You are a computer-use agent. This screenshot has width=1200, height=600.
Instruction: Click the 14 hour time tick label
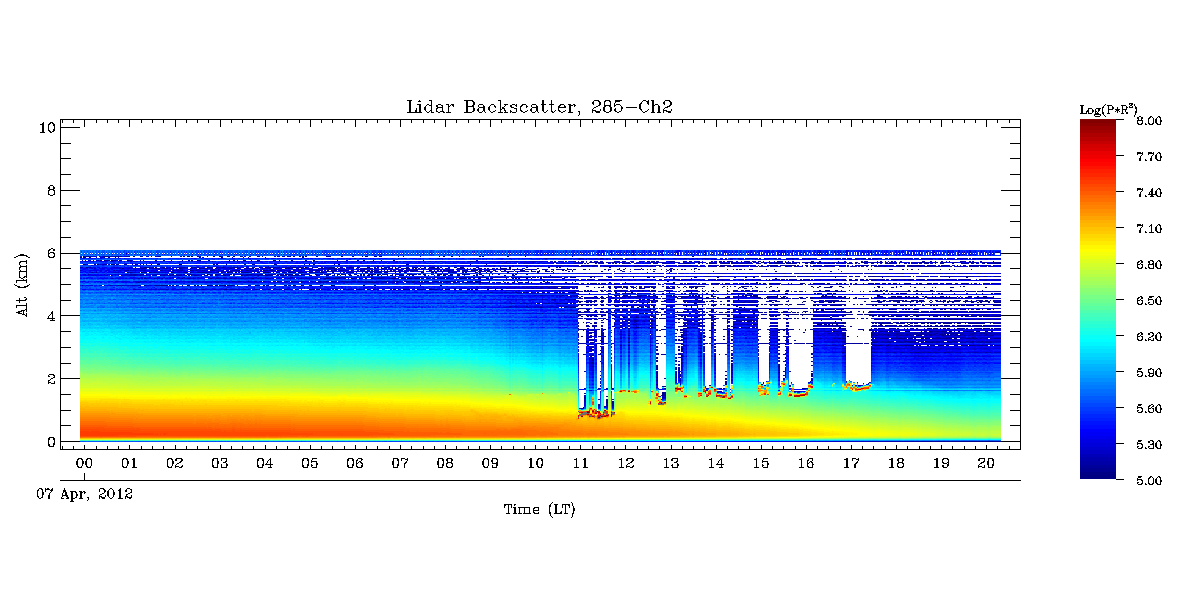pos(715,464)
